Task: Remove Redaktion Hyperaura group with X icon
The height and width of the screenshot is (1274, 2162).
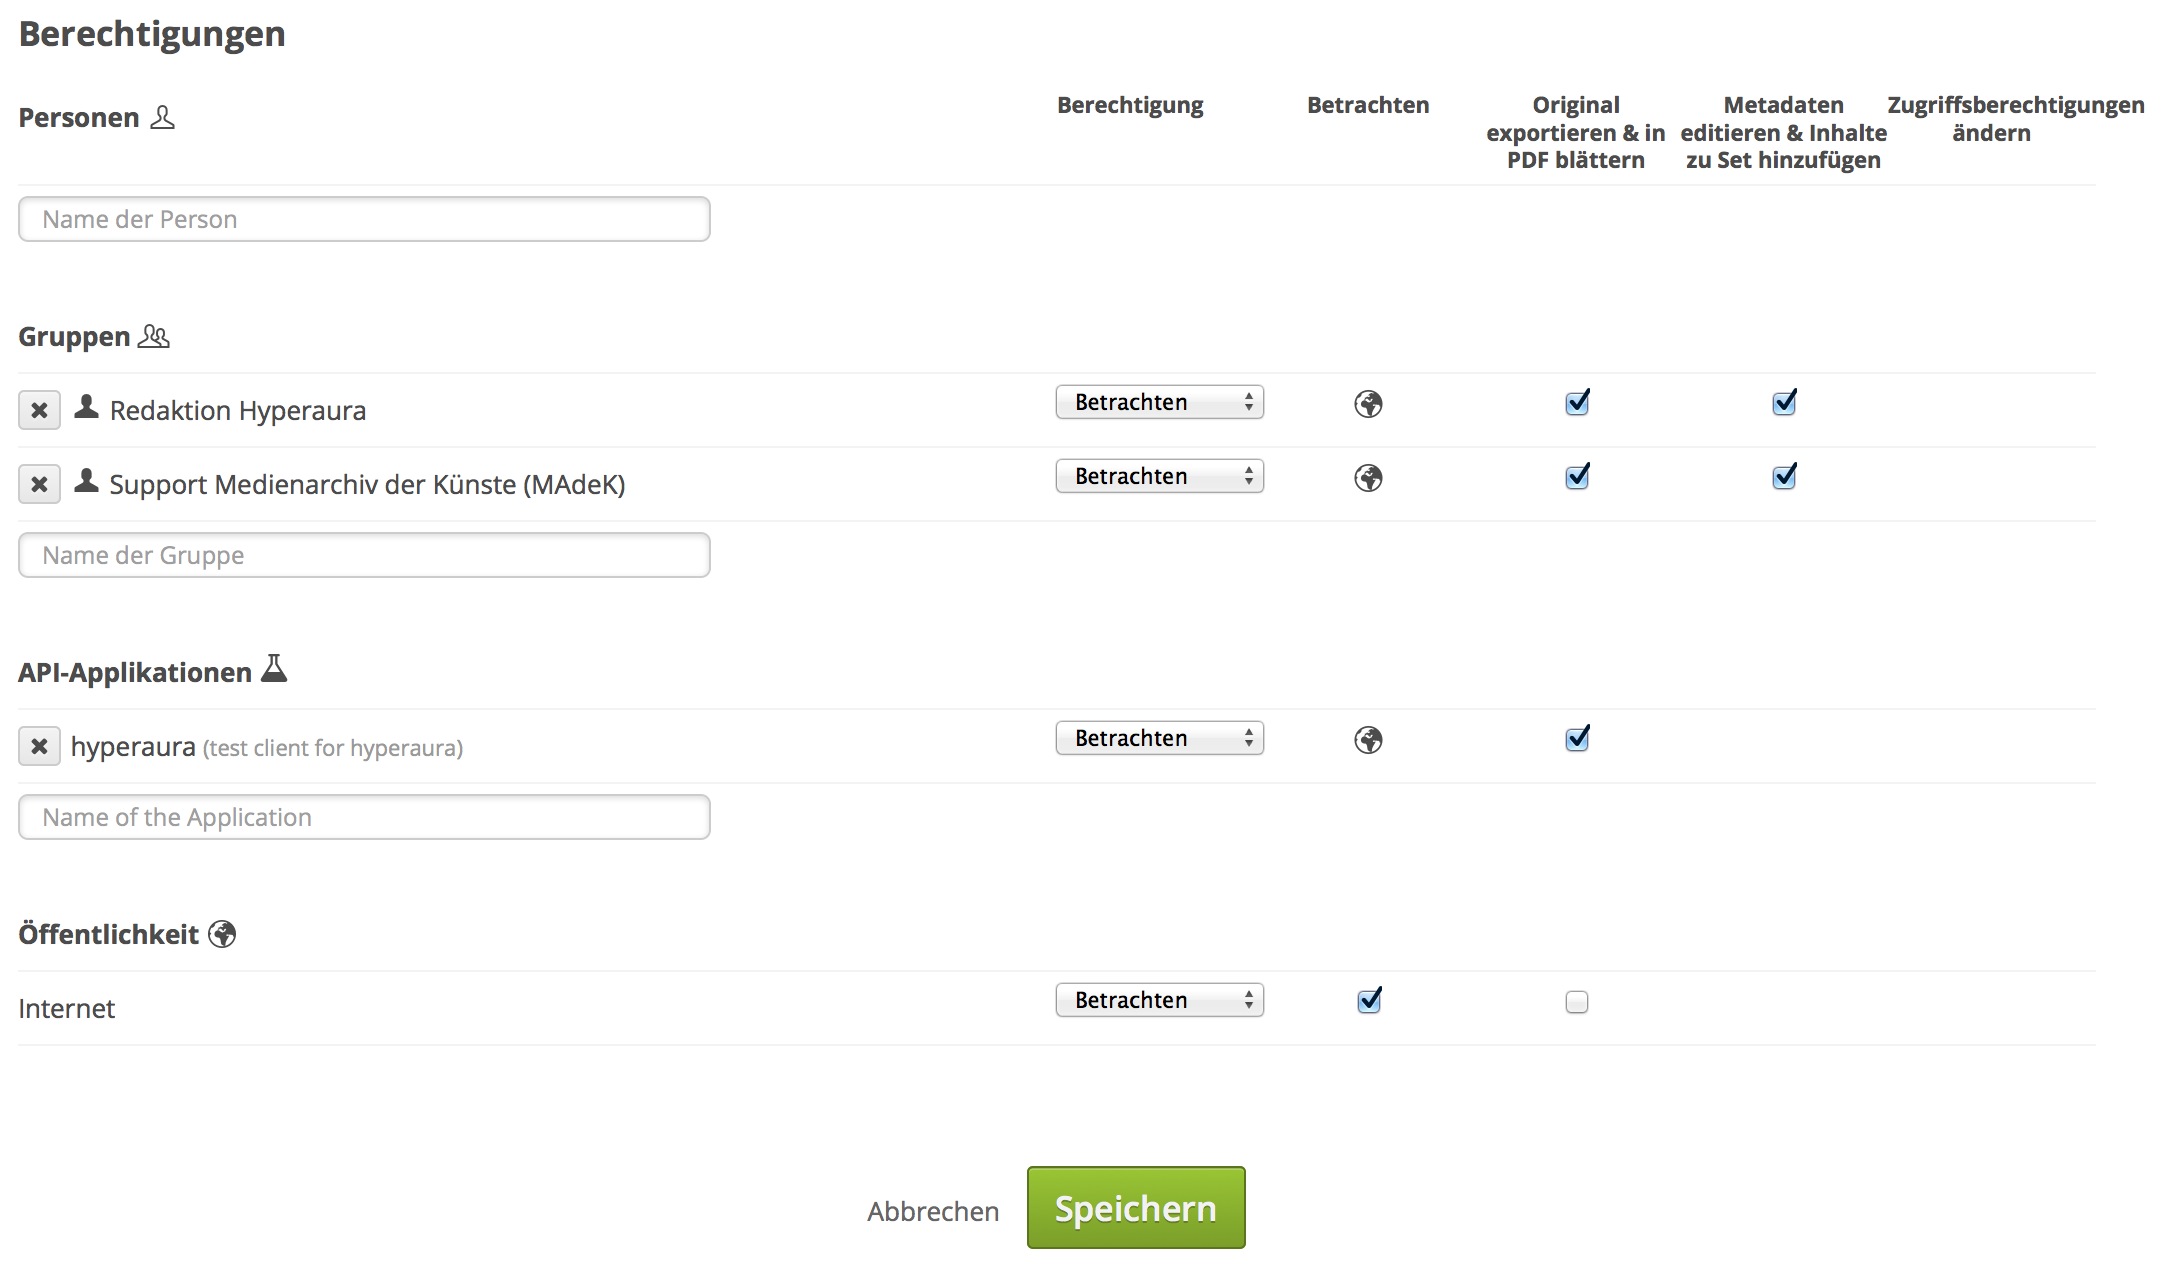Action: (39, 410)
